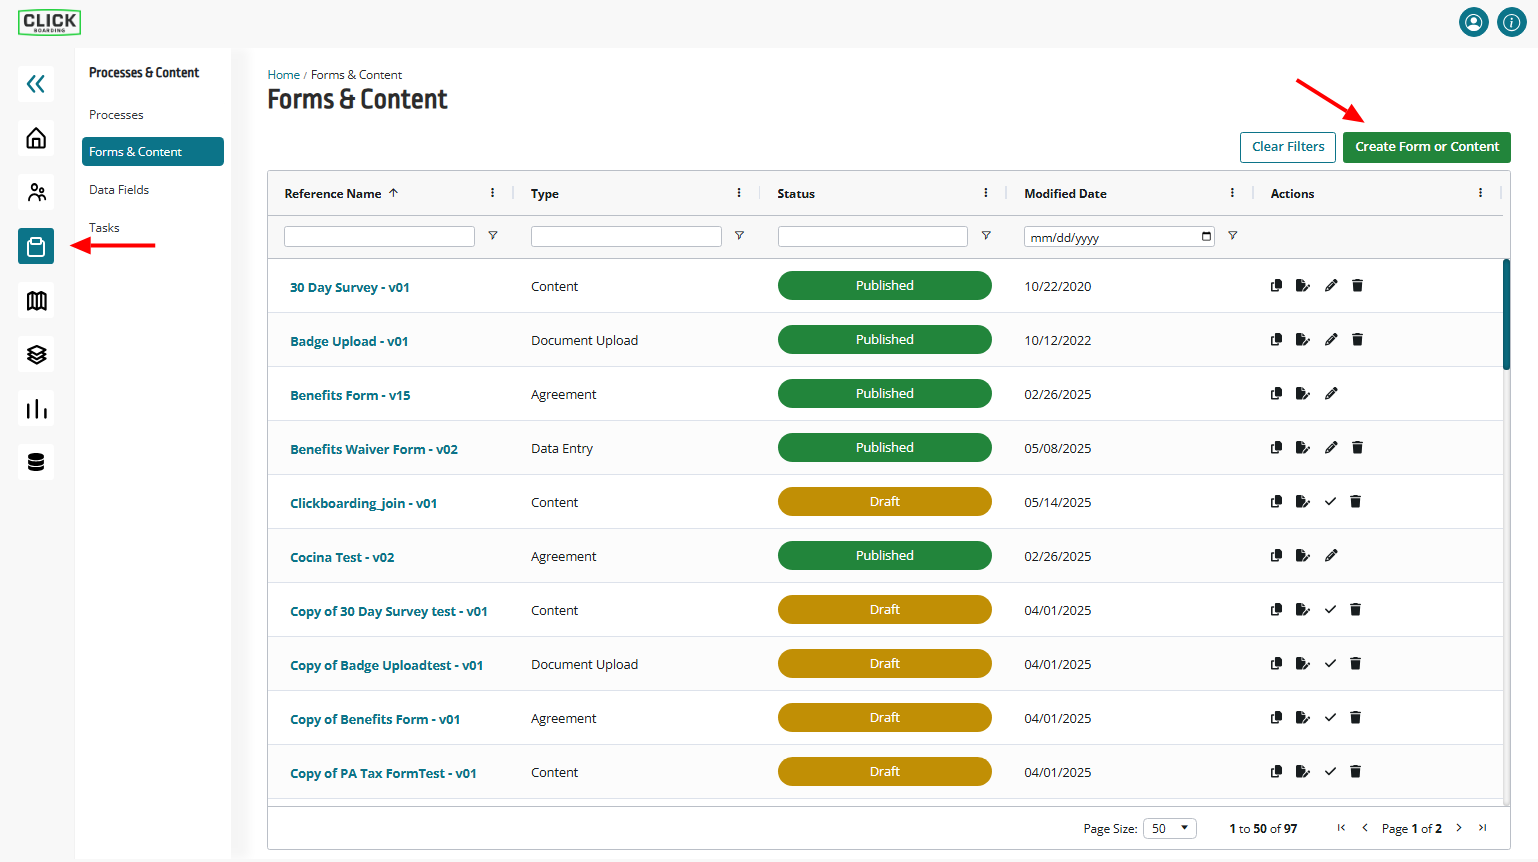Open Status column three-dot menu
The height and width of the screenshot is (862, 1538).
[x=985, y=193]
